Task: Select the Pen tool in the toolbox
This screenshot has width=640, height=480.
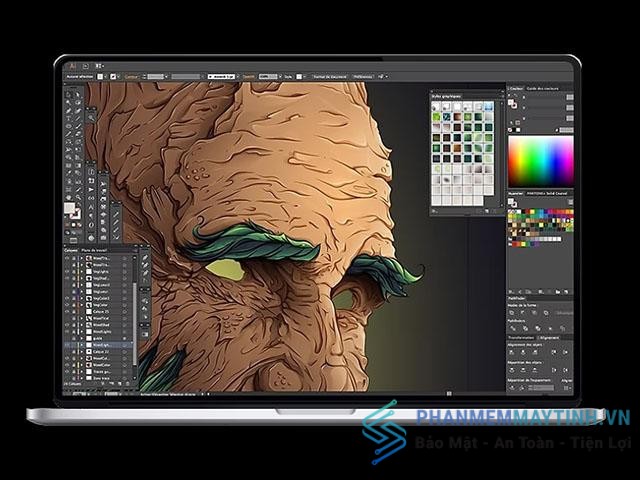Action: click(x=69, y=110)
